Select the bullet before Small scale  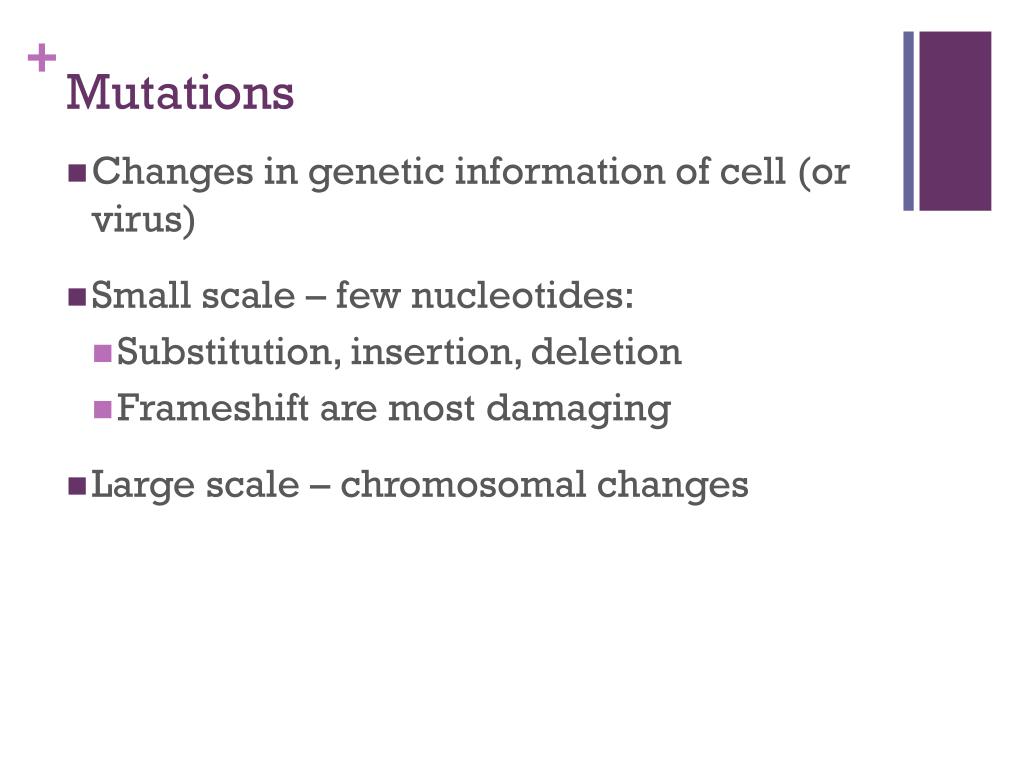(x=77, y=296)
